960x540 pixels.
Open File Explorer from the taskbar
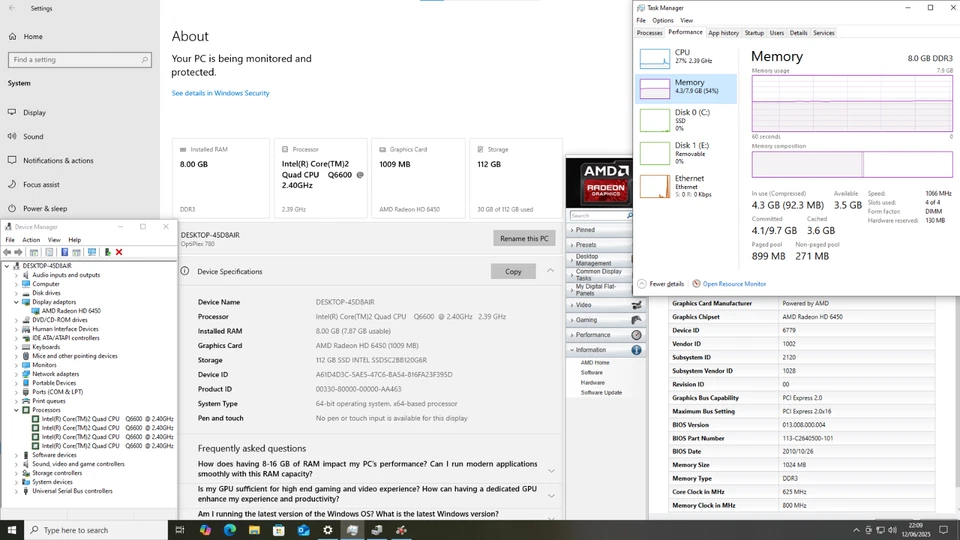[254, 530]
